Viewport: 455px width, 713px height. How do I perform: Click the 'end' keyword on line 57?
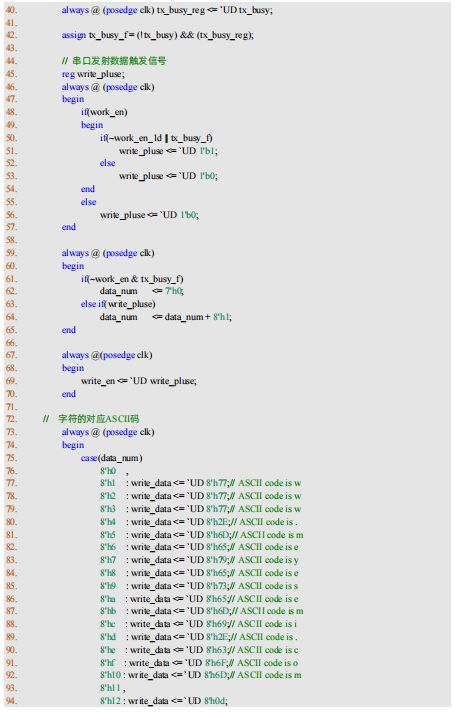69,227
